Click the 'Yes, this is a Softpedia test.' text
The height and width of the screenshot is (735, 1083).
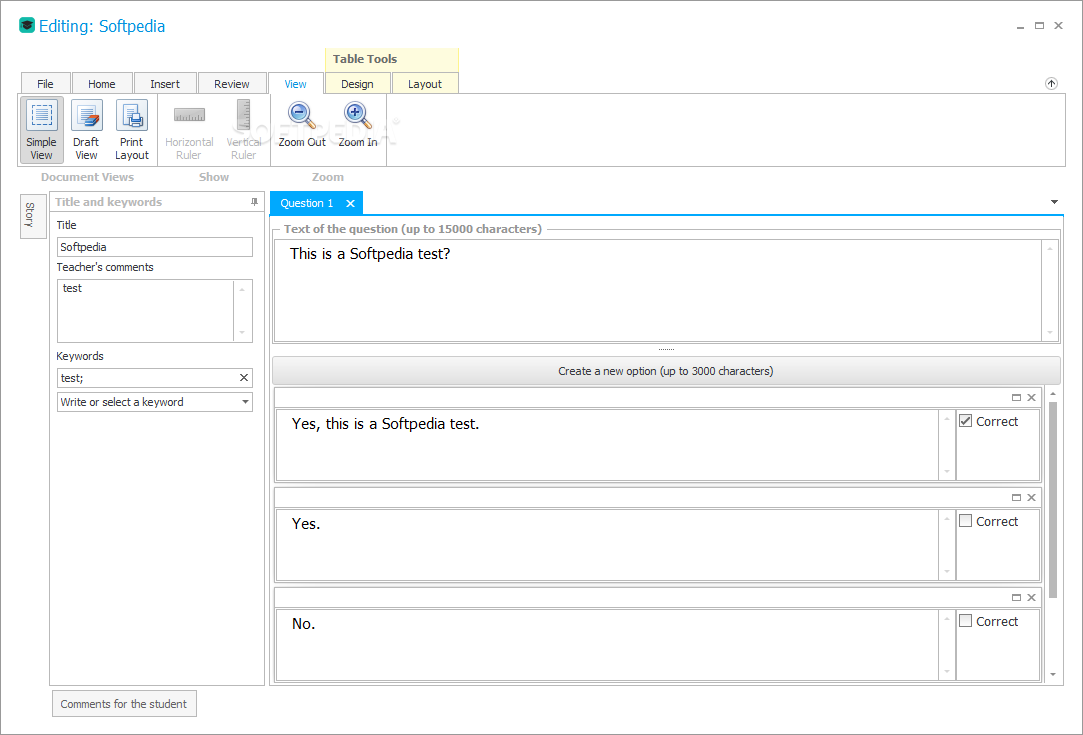coord(385,423)
